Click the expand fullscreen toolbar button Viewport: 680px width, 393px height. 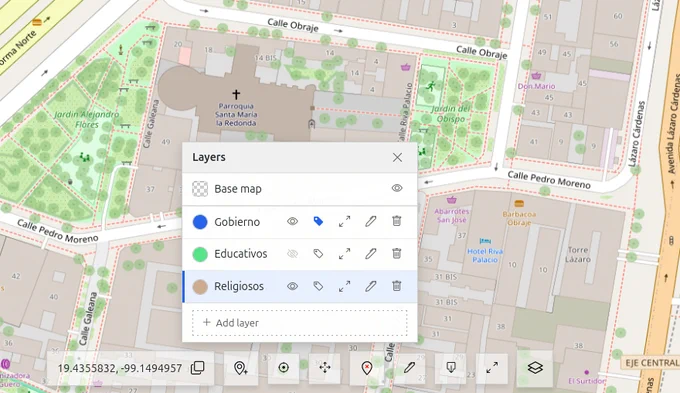(x=492, y=368)
